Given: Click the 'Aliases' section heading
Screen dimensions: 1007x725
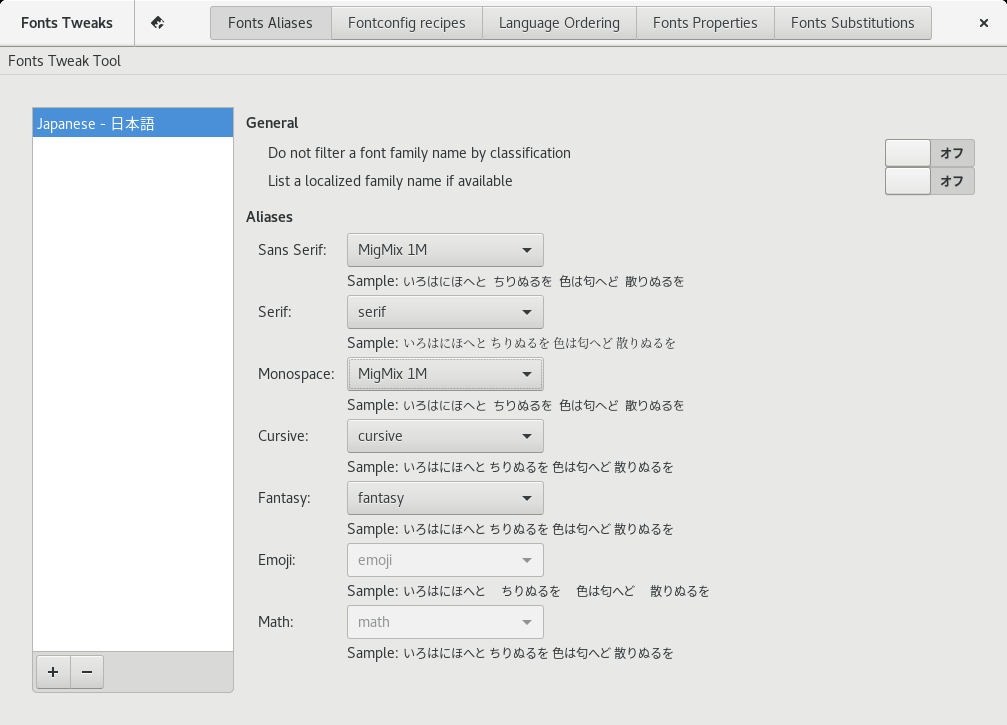Looking at the screenshot, I should tap(269, 217).
